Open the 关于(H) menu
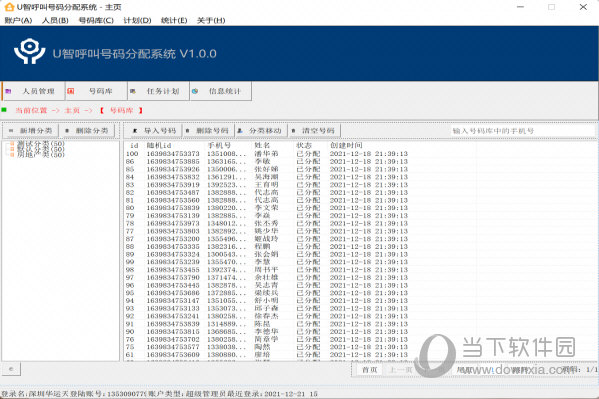 (211, 20)
